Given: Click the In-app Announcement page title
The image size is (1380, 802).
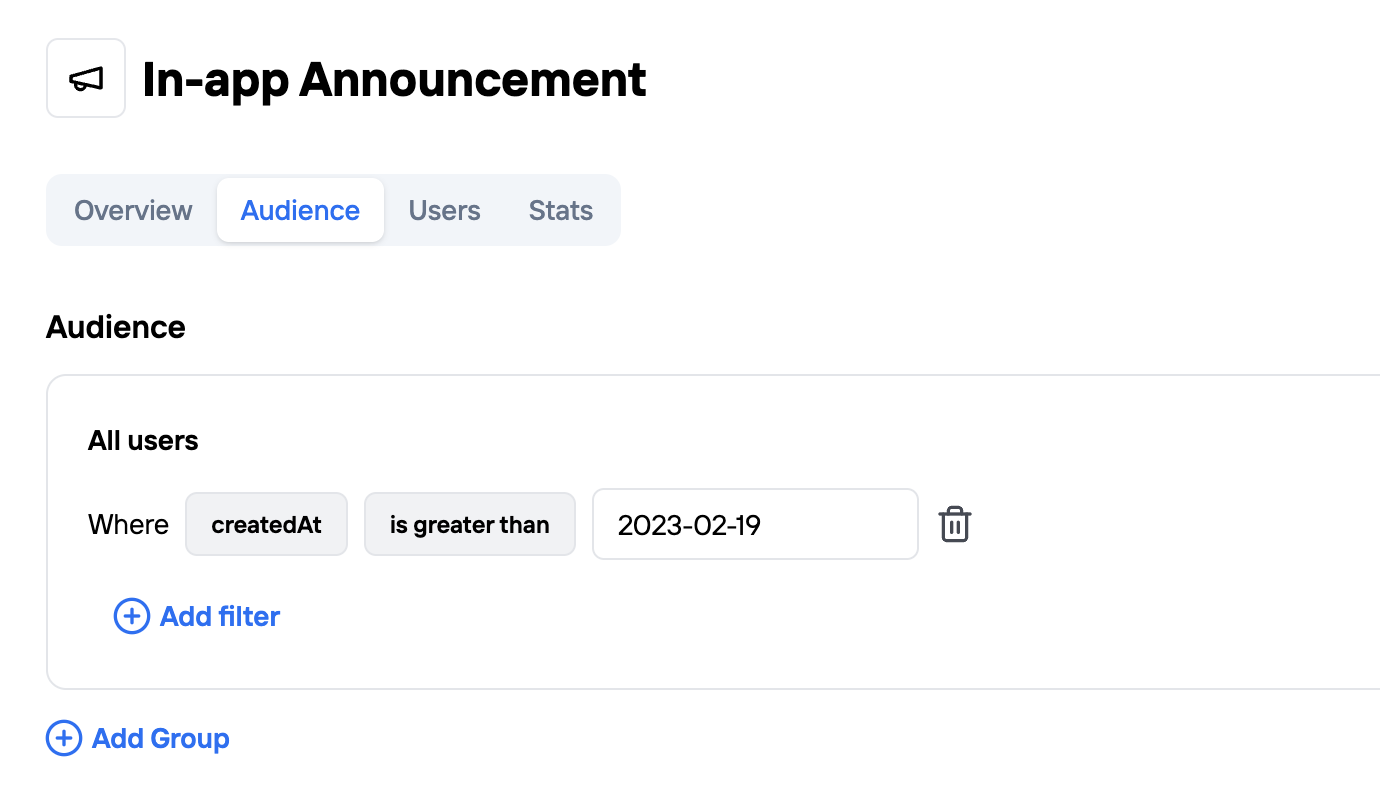Looking at the screenshot, I should pos(395,79).
